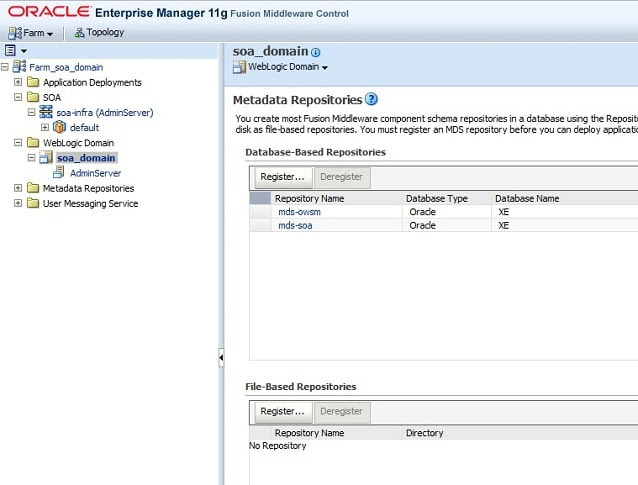Click Deregister under File-Based Repositories
Viewport: 638px width, 485px height.
pyautogui.click(x=341, y=411)
